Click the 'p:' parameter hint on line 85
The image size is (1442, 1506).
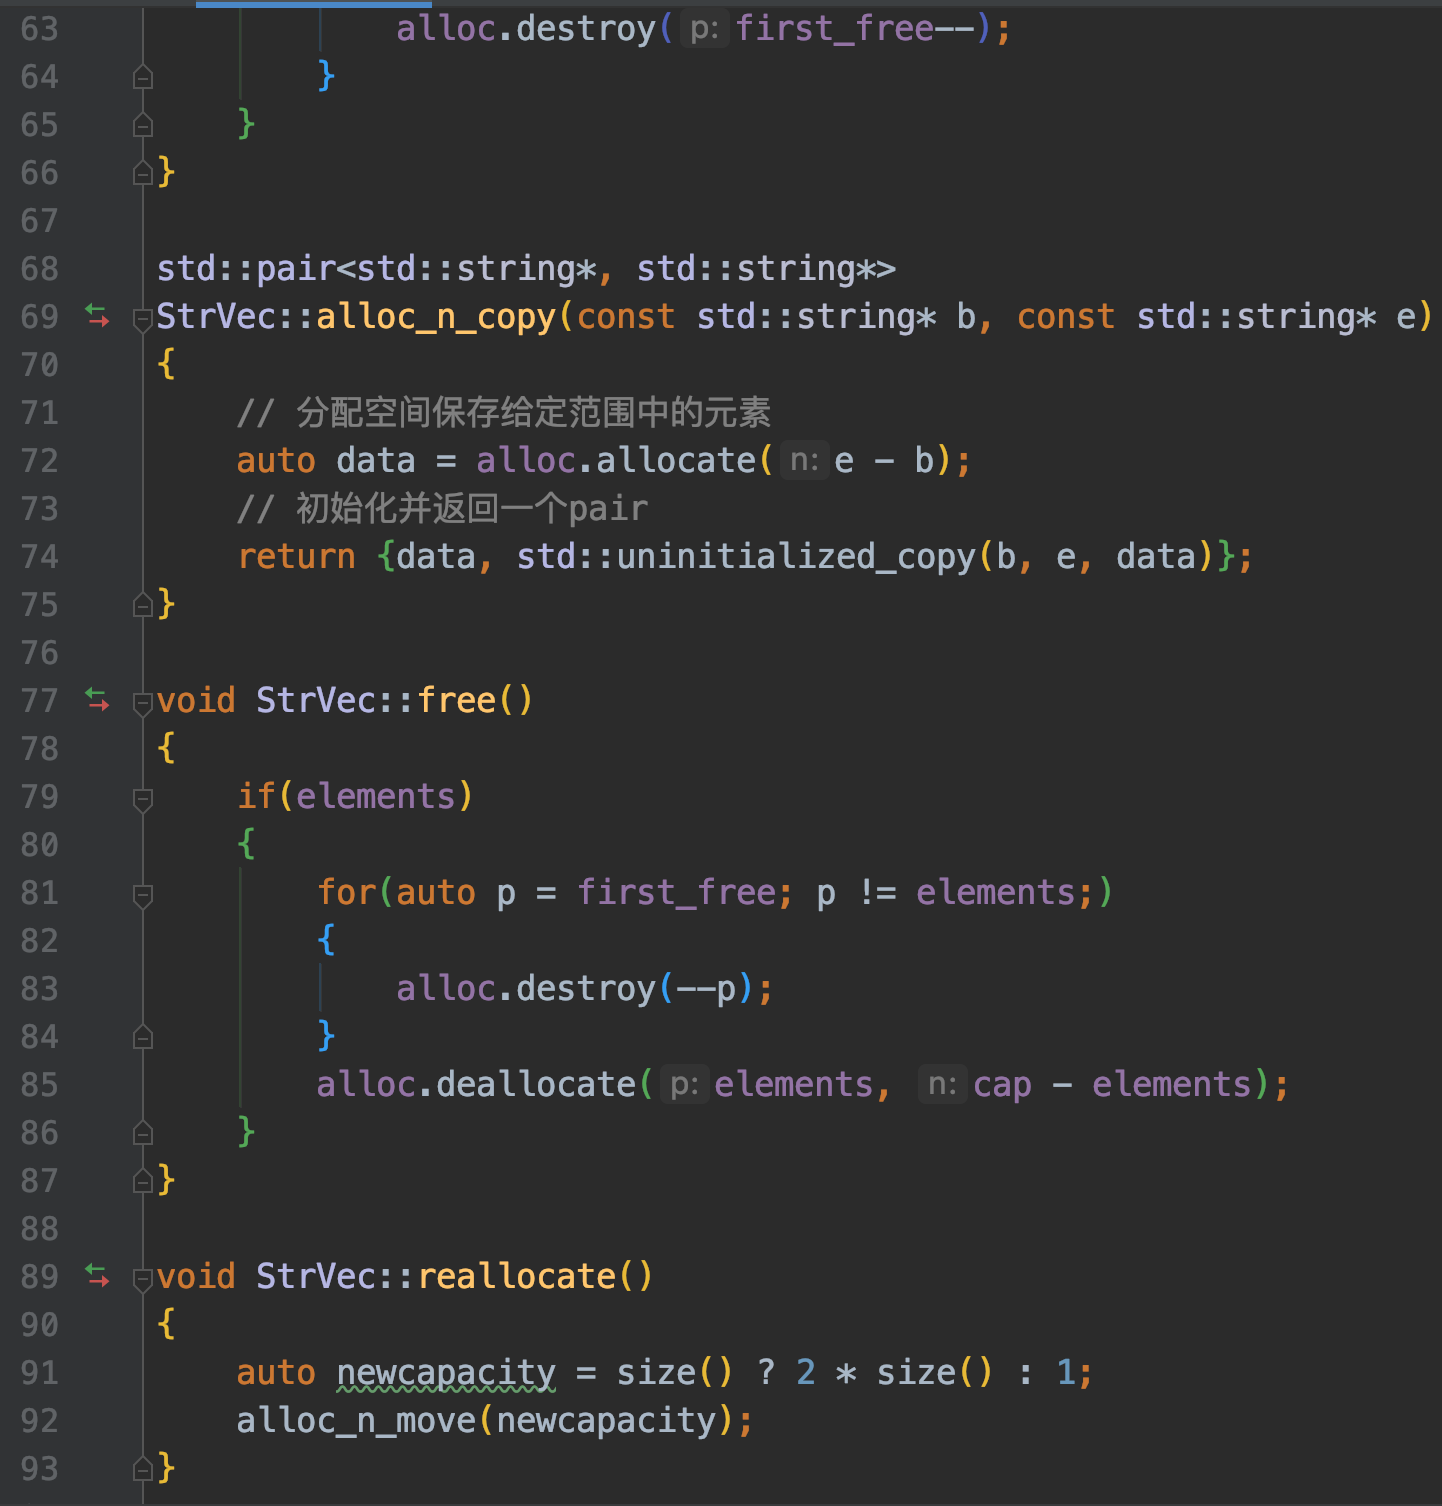(x=684, y=1085)
